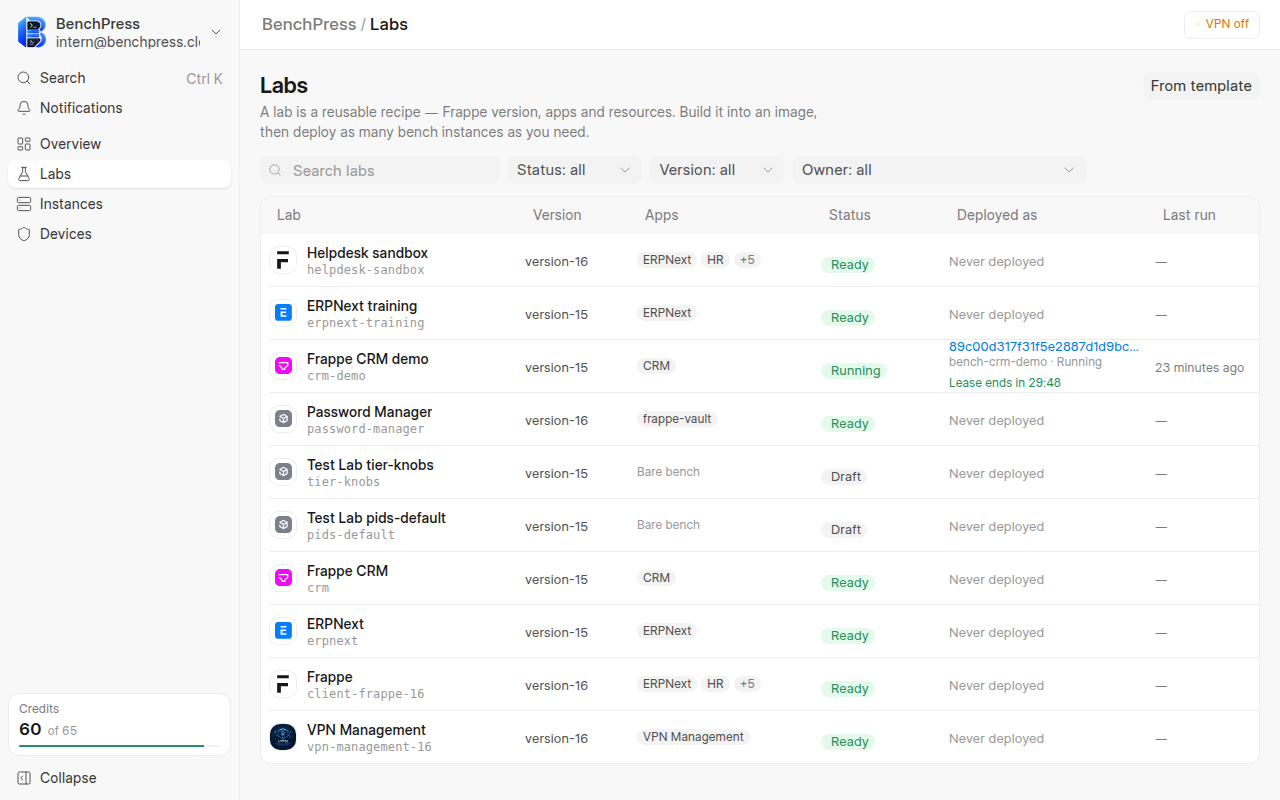Open the VPN Management lab name

pyautogui.click(x=366, y=730)
